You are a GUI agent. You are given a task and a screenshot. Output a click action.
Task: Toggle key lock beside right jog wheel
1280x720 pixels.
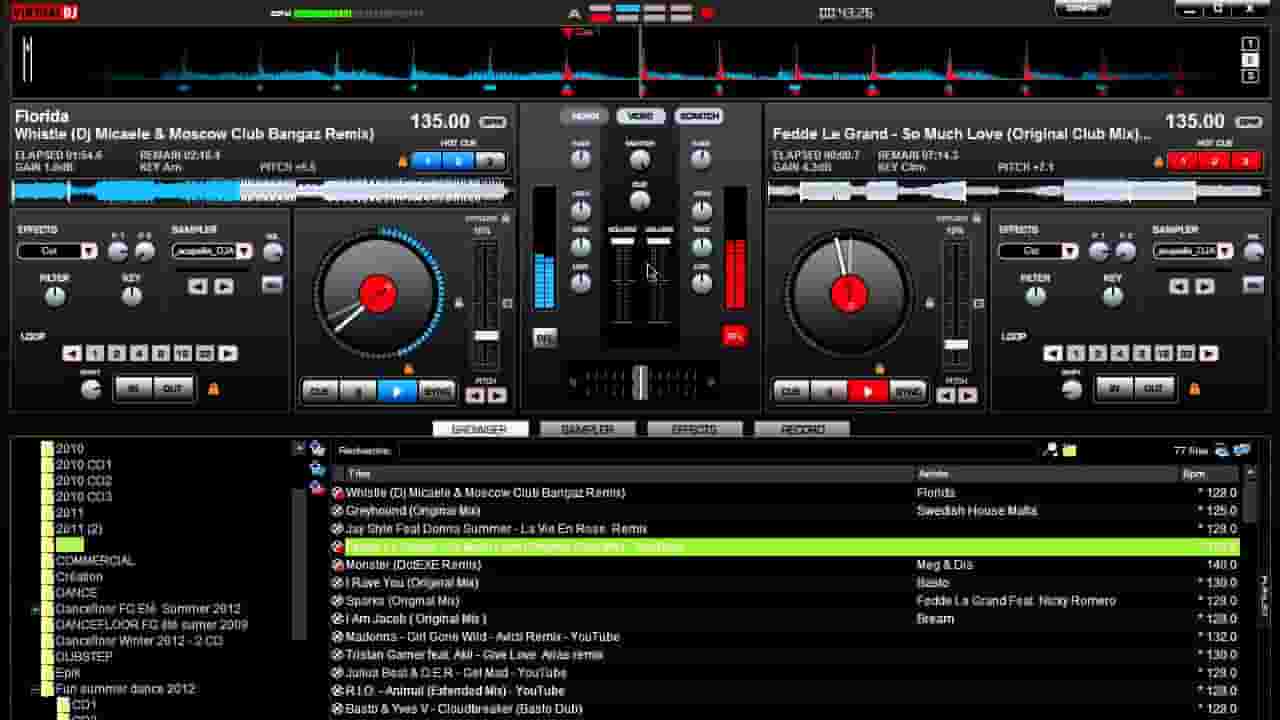click(x=930, y=303)
